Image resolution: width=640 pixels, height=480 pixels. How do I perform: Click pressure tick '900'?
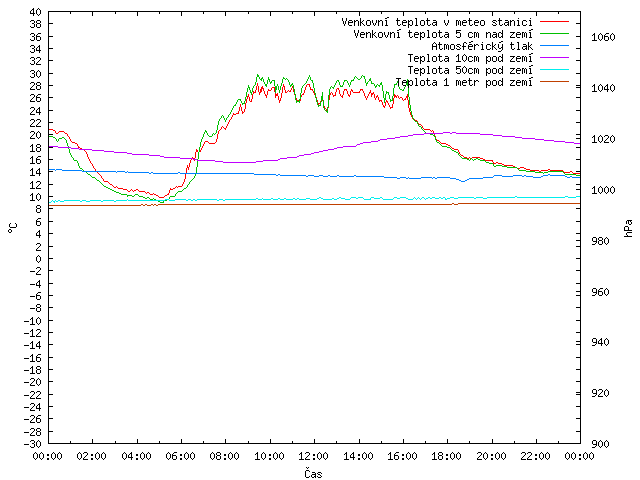(600, 444)
